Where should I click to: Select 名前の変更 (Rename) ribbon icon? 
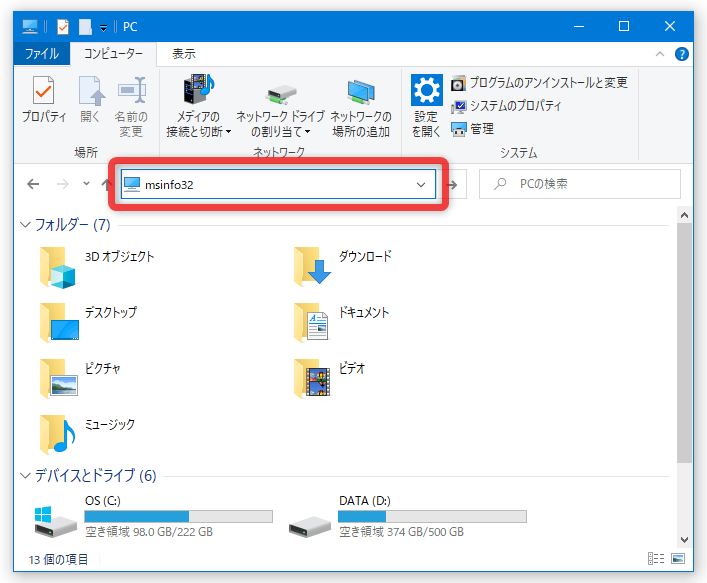[131, 107]
